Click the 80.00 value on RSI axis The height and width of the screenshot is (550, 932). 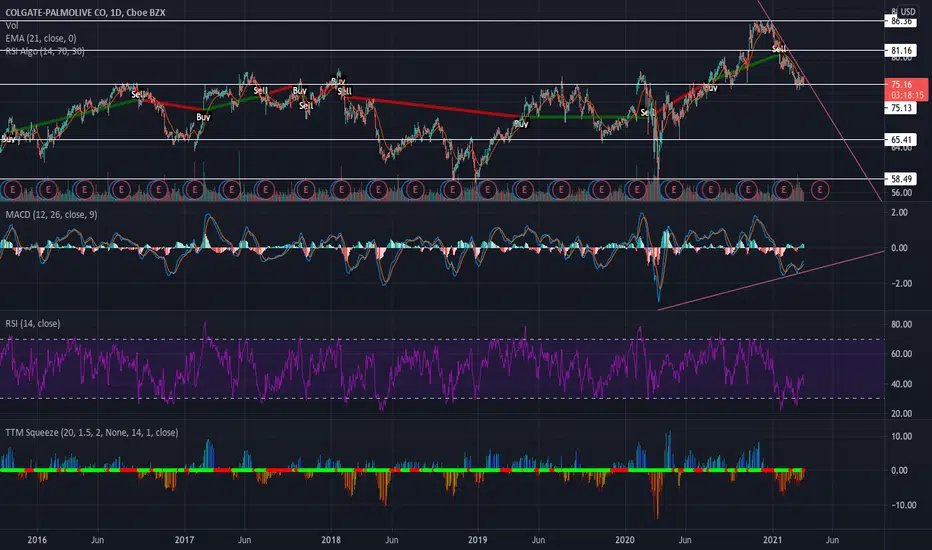[x=901, y=325]
